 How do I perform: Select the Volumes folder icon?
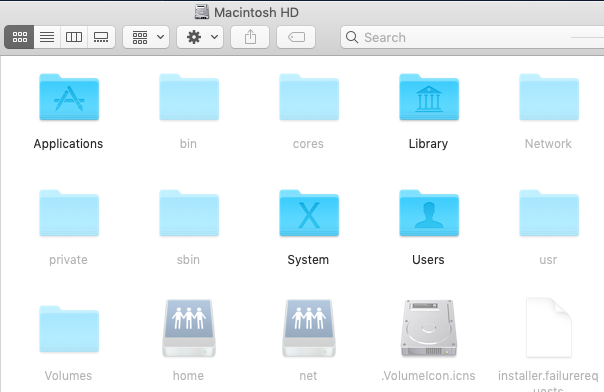coord(69,329)
